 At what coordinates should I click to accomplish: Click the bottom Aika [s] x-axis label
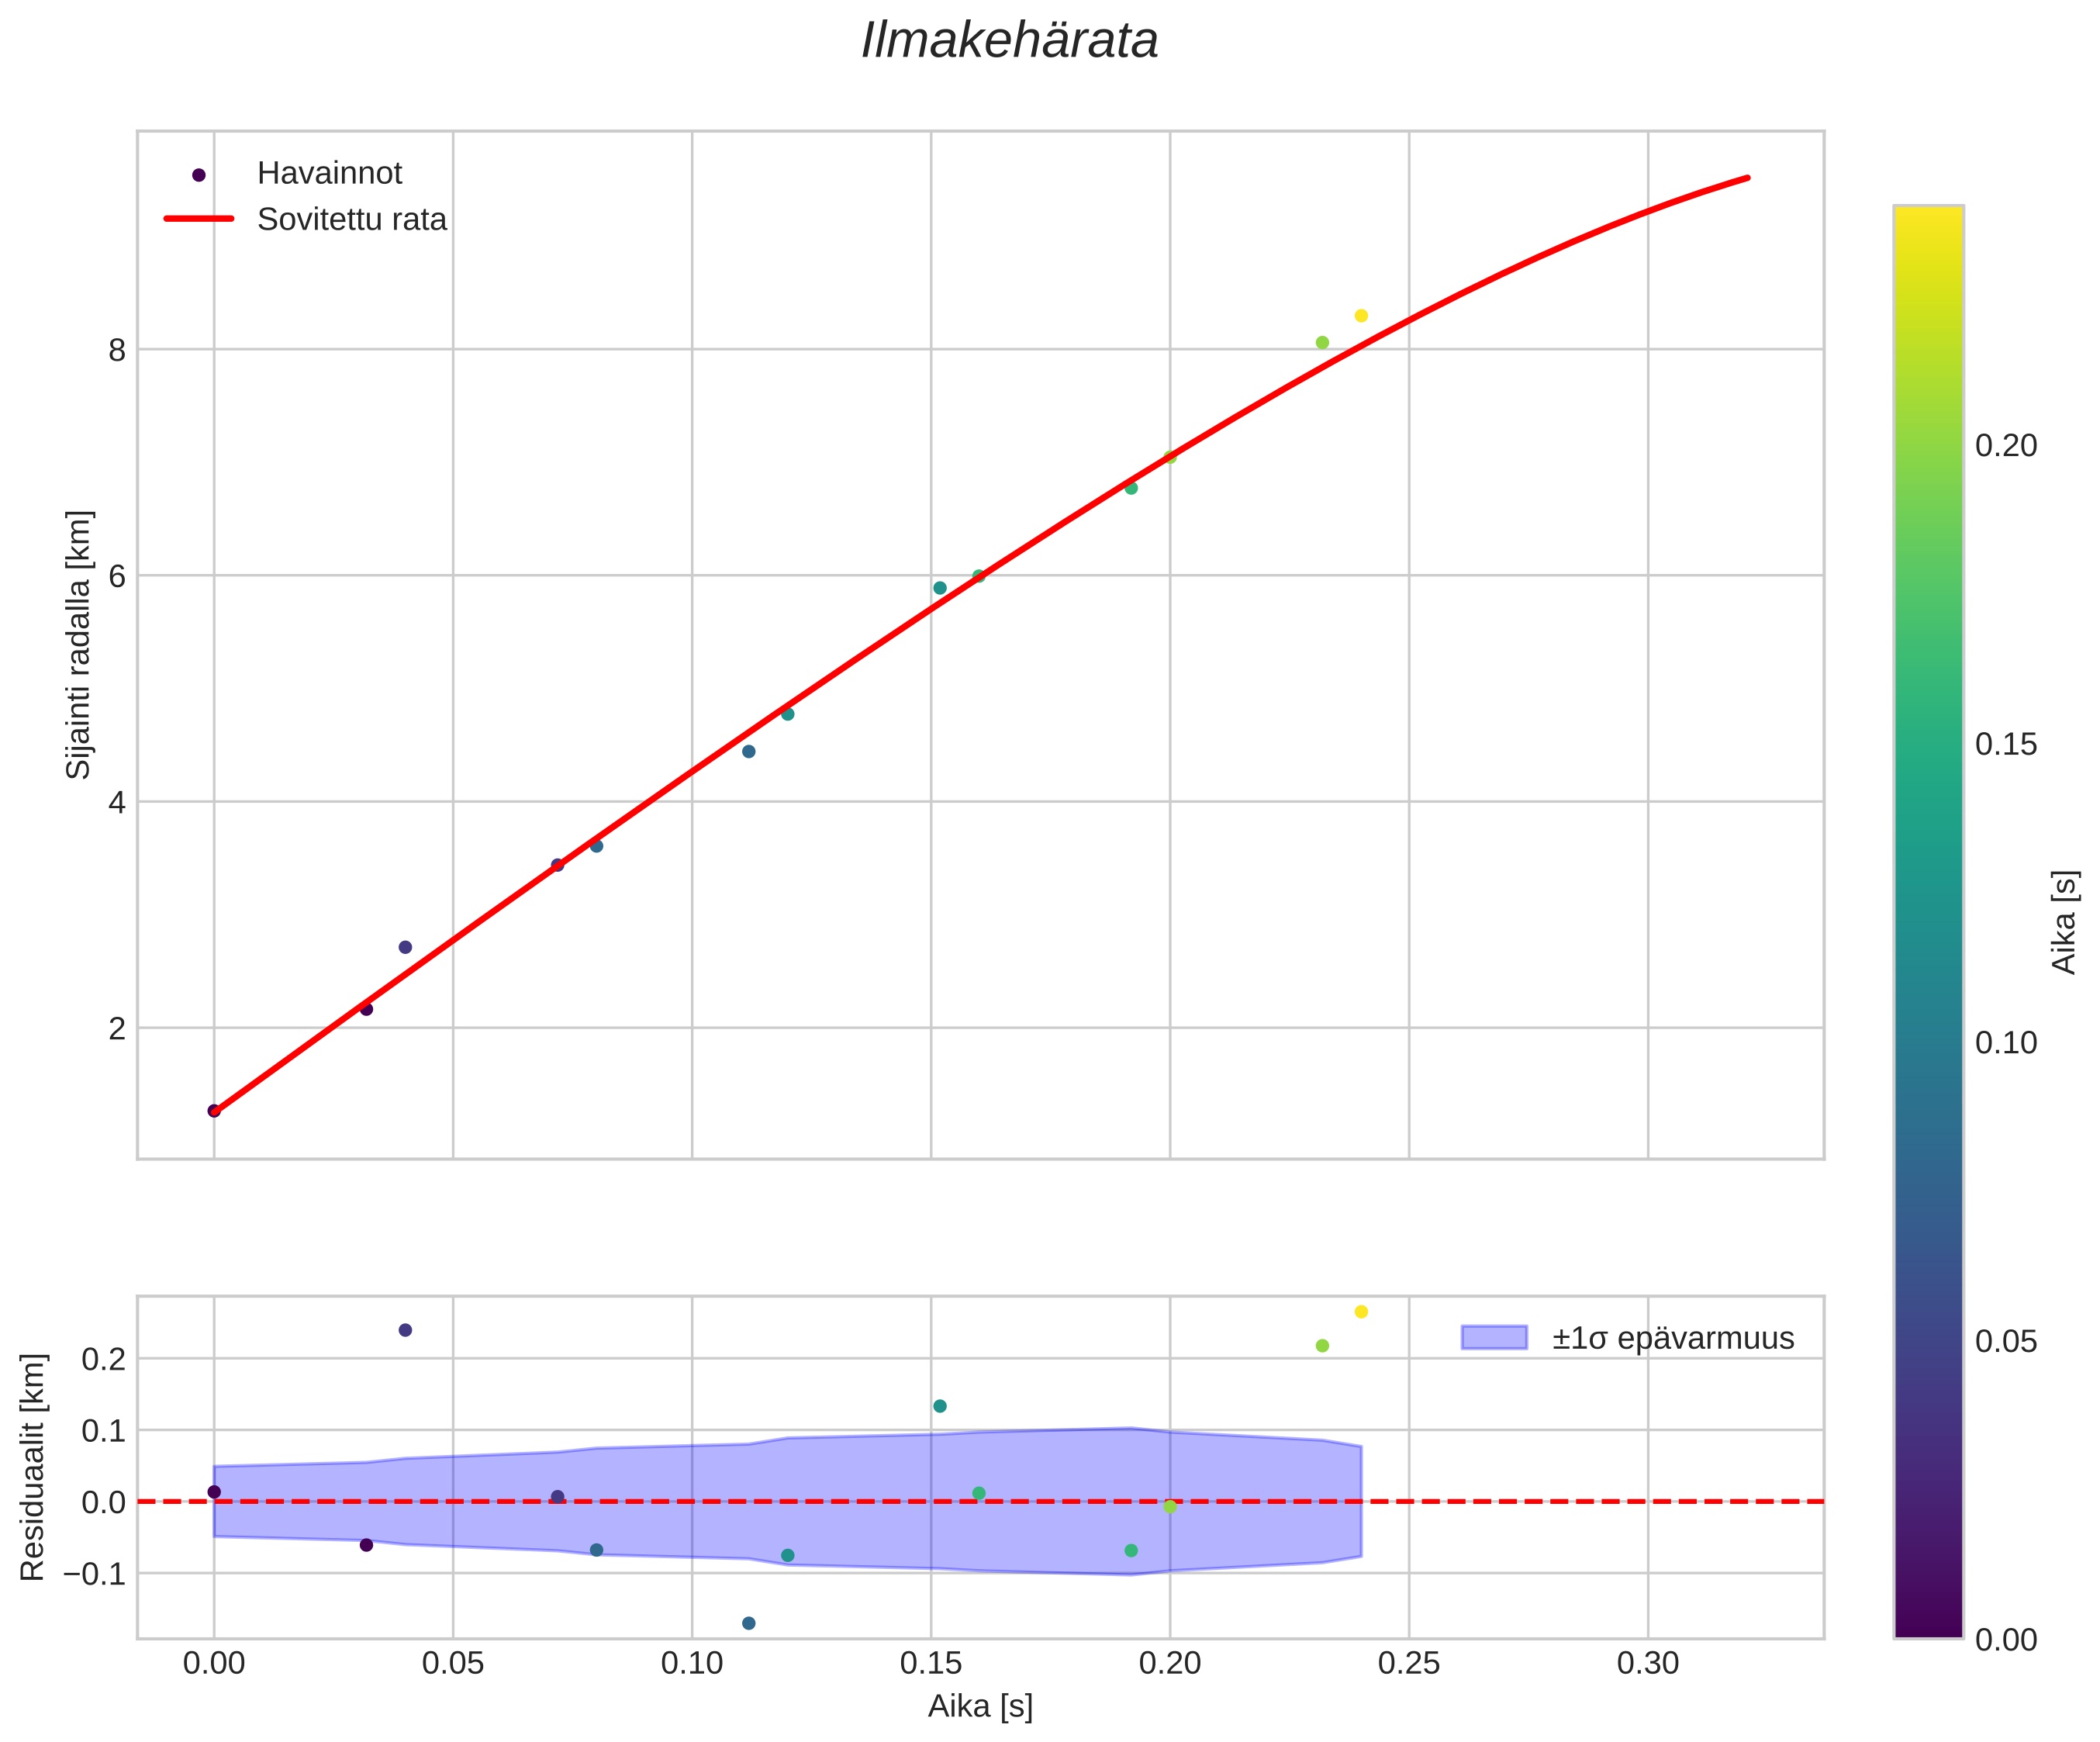point(980,1706)
